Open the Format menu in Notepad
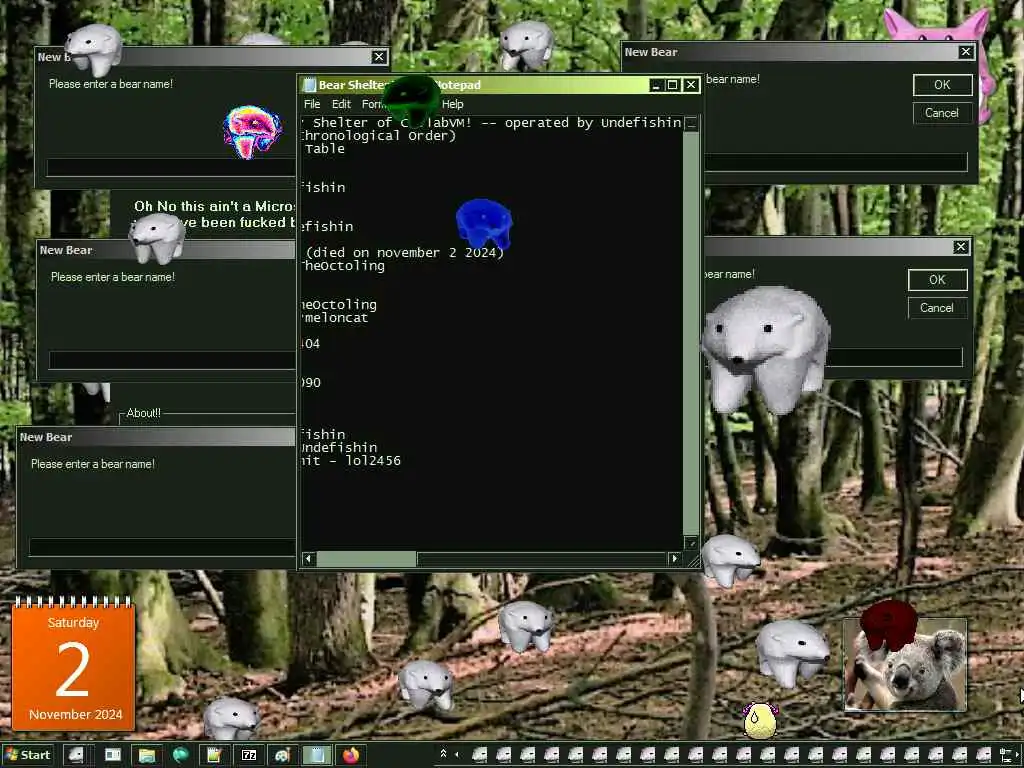The height and width of the screenshot is (768, 1024). coord(373,104)
